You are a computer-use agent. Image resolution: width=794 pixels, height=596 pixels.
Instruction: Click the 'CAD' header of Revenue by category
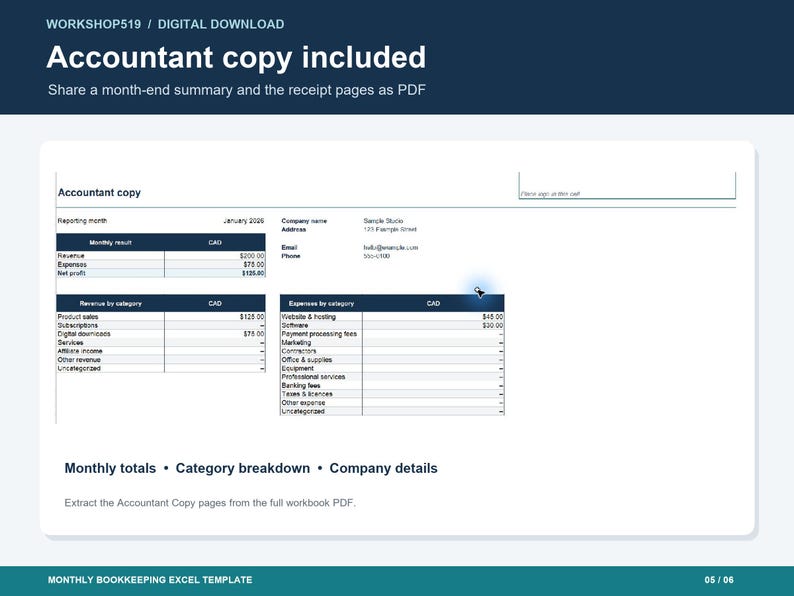point(215,303)
